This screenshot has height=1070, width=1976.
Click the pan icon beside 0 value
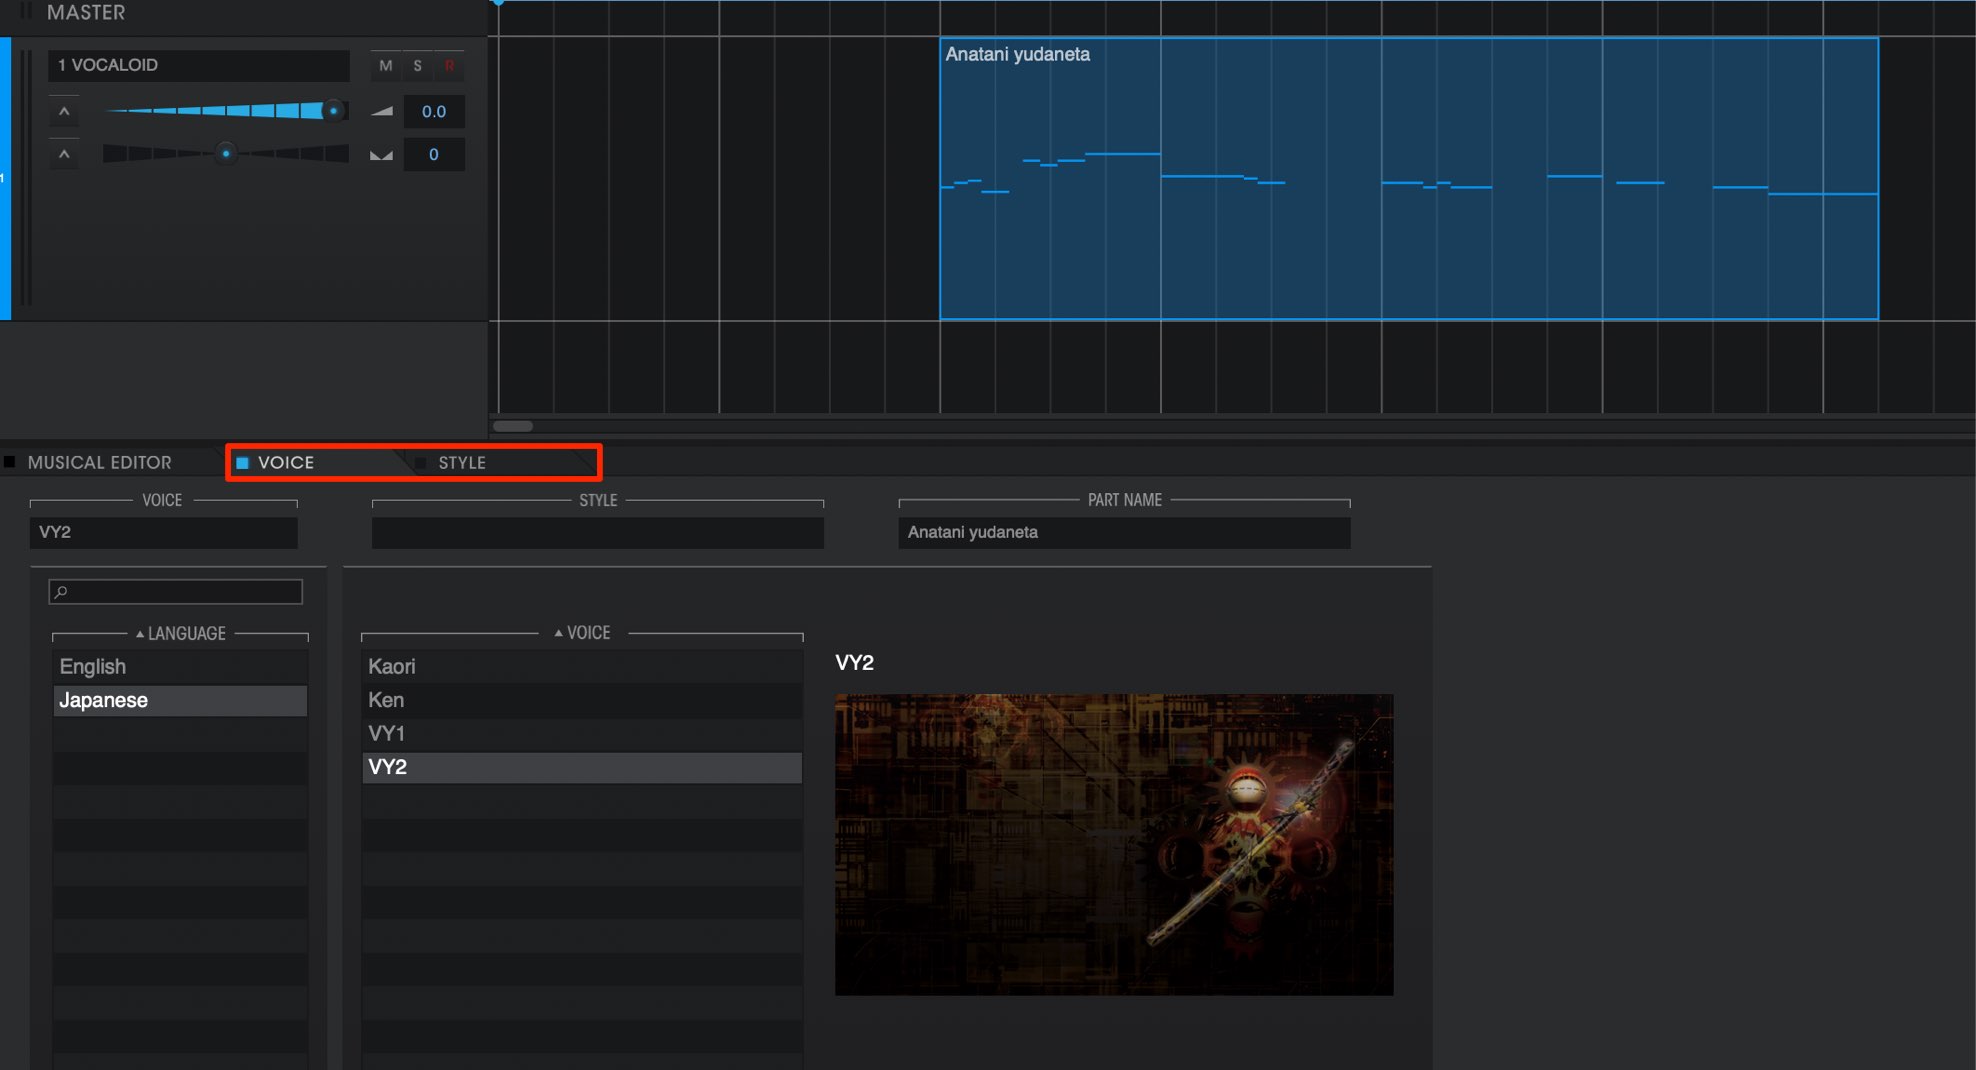(381, 155)
